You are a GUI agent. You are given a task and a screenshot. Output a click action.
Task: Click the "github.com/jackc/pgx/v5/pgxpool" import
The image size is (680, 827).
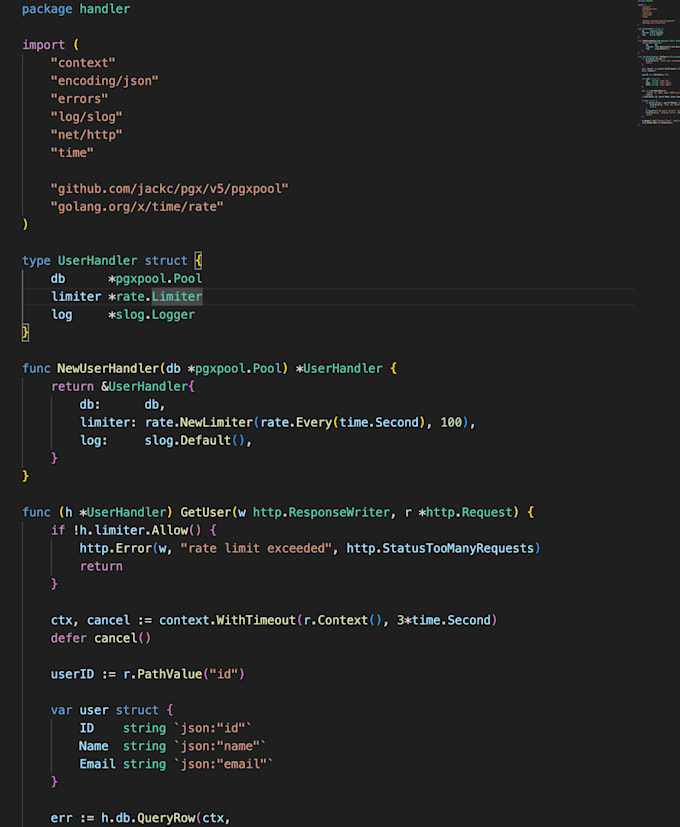[169, 189]
